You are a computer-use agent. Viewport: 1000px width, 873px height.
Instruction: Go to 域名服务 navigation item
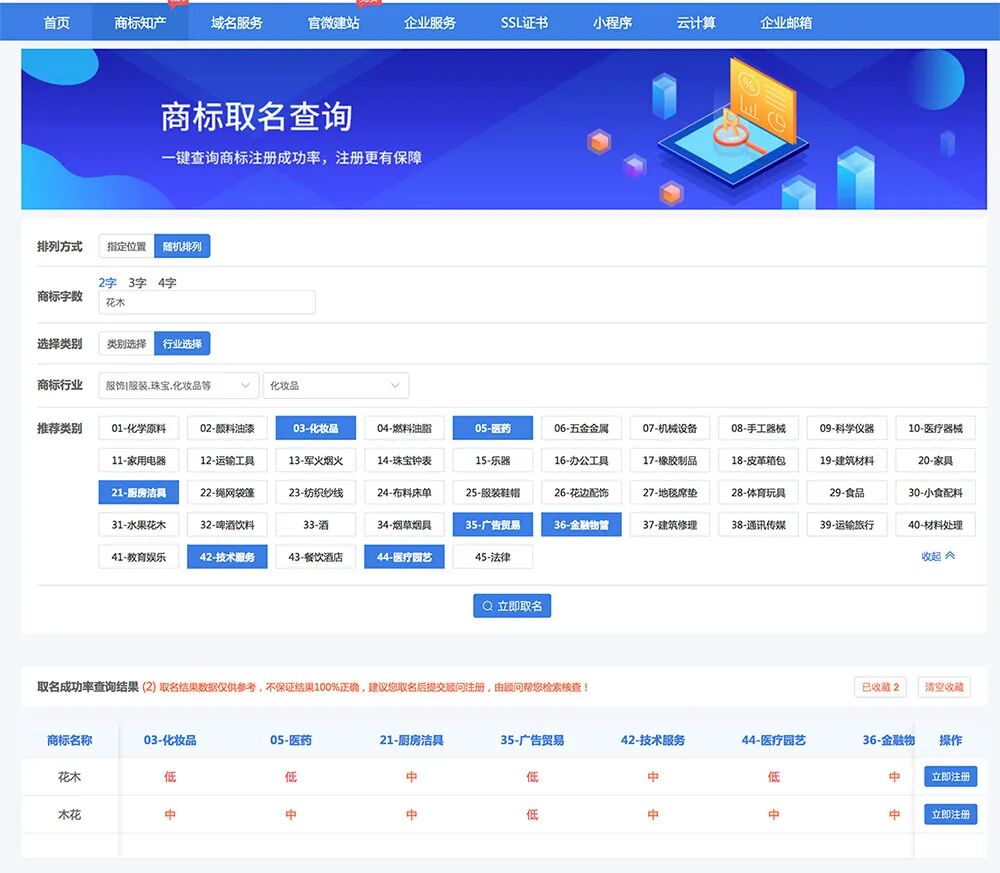point(237,23)
